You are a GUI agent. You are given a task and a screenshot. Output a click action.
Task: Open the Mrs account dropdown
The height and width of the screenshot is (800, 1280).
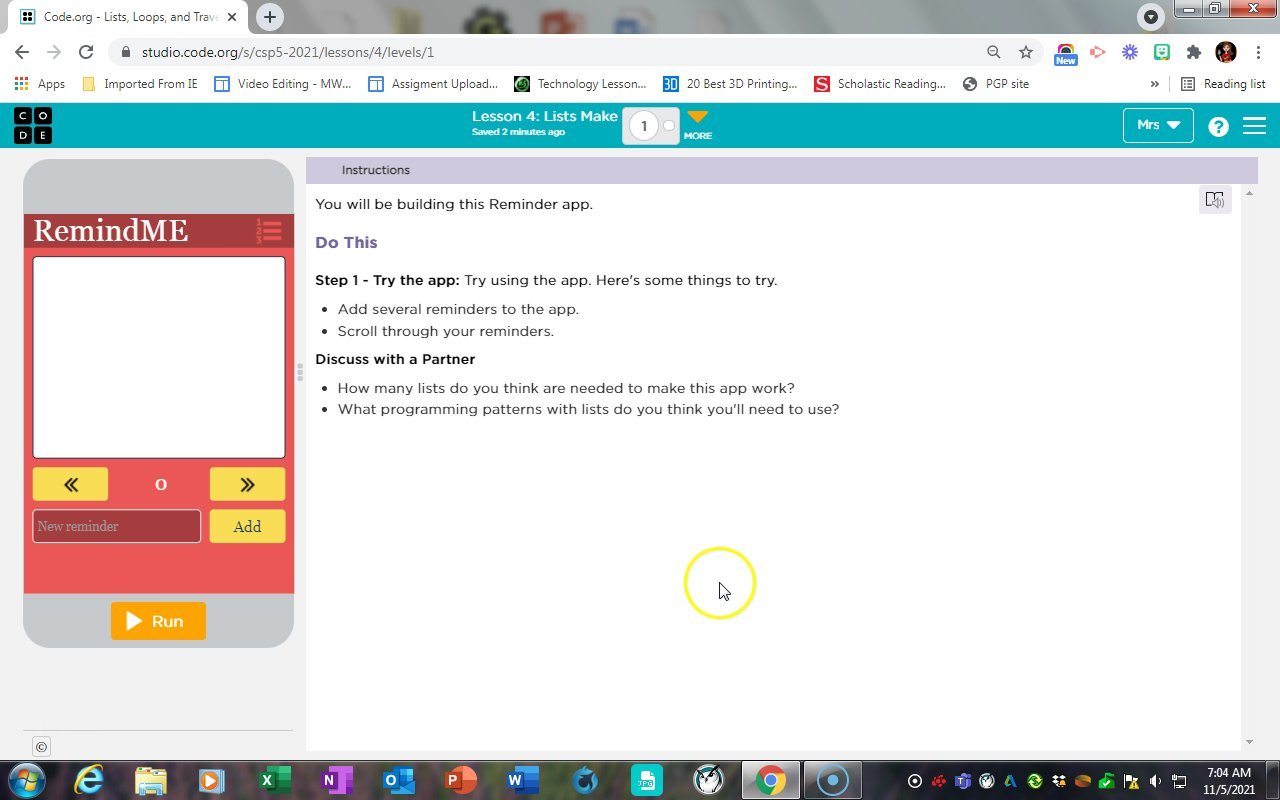tap(1157, 125)
